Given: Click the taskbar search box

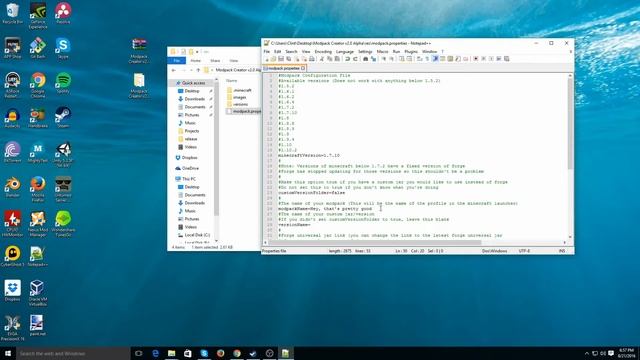Looking at the screenshot, I should [x=73, y=353].
